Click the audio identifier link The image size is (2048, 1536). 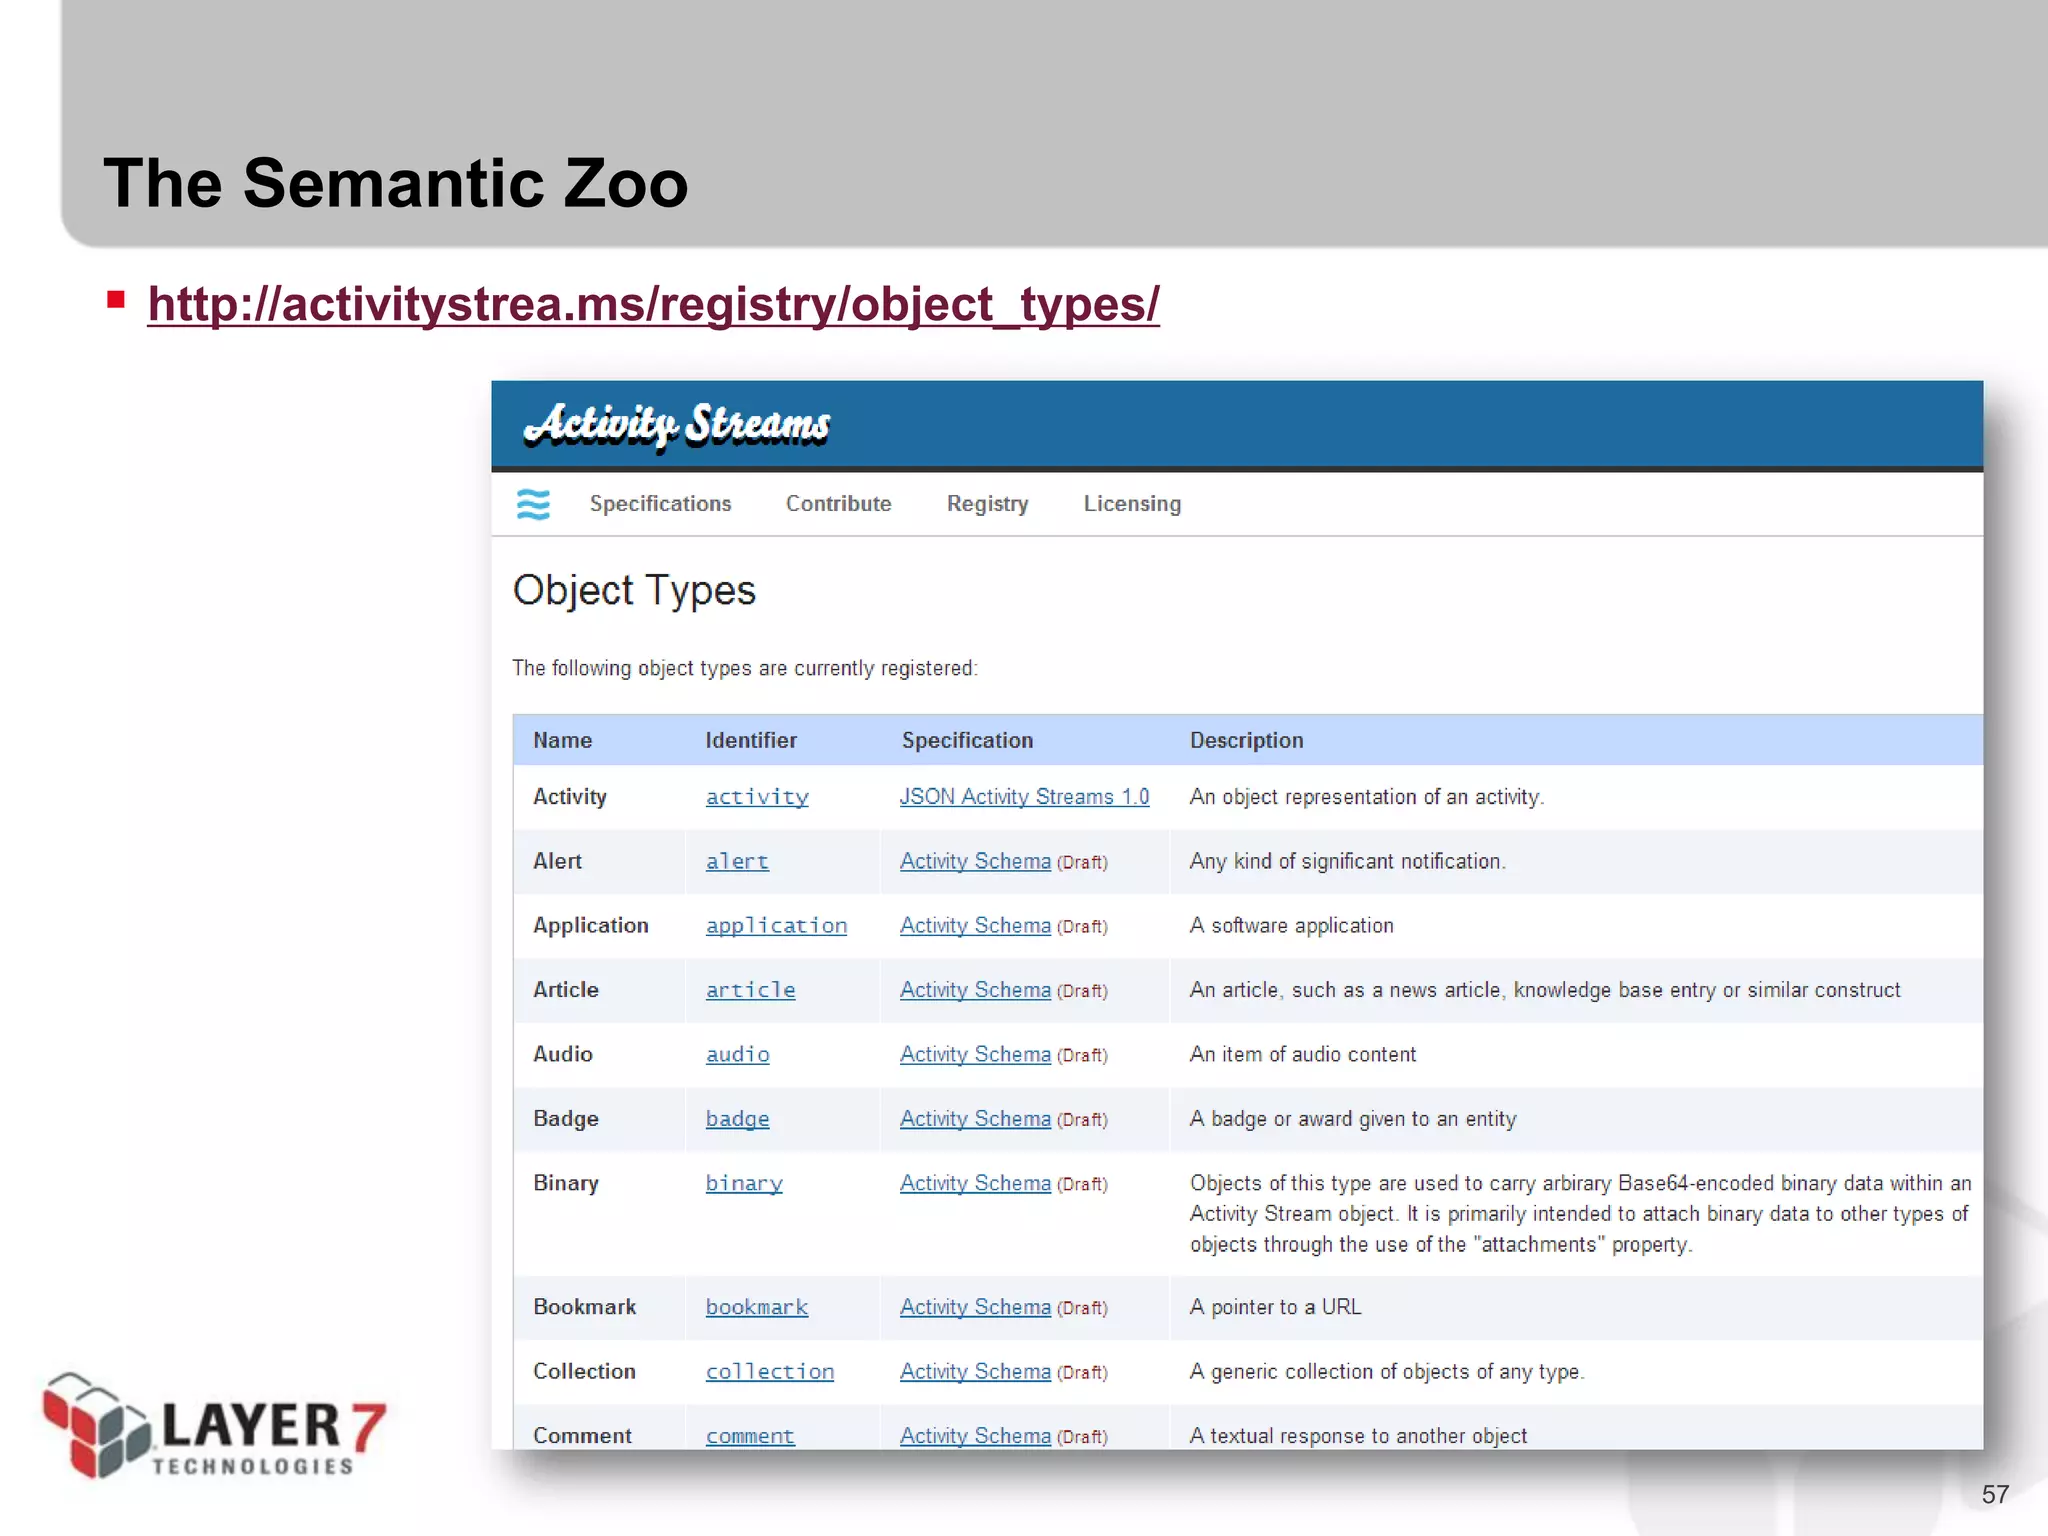737,1054
